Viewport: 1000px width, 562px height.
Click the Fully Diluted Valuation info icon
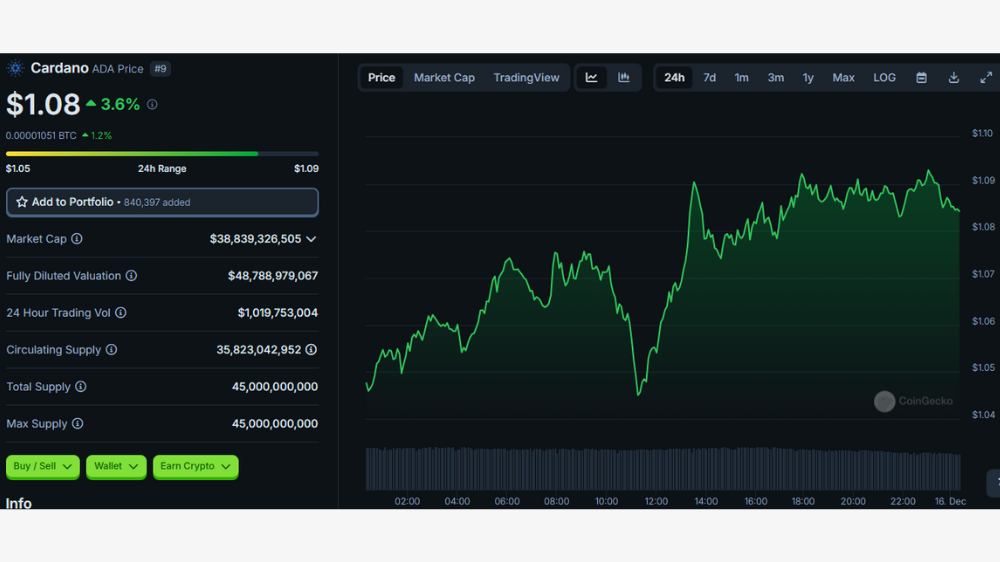pos(131,276)
